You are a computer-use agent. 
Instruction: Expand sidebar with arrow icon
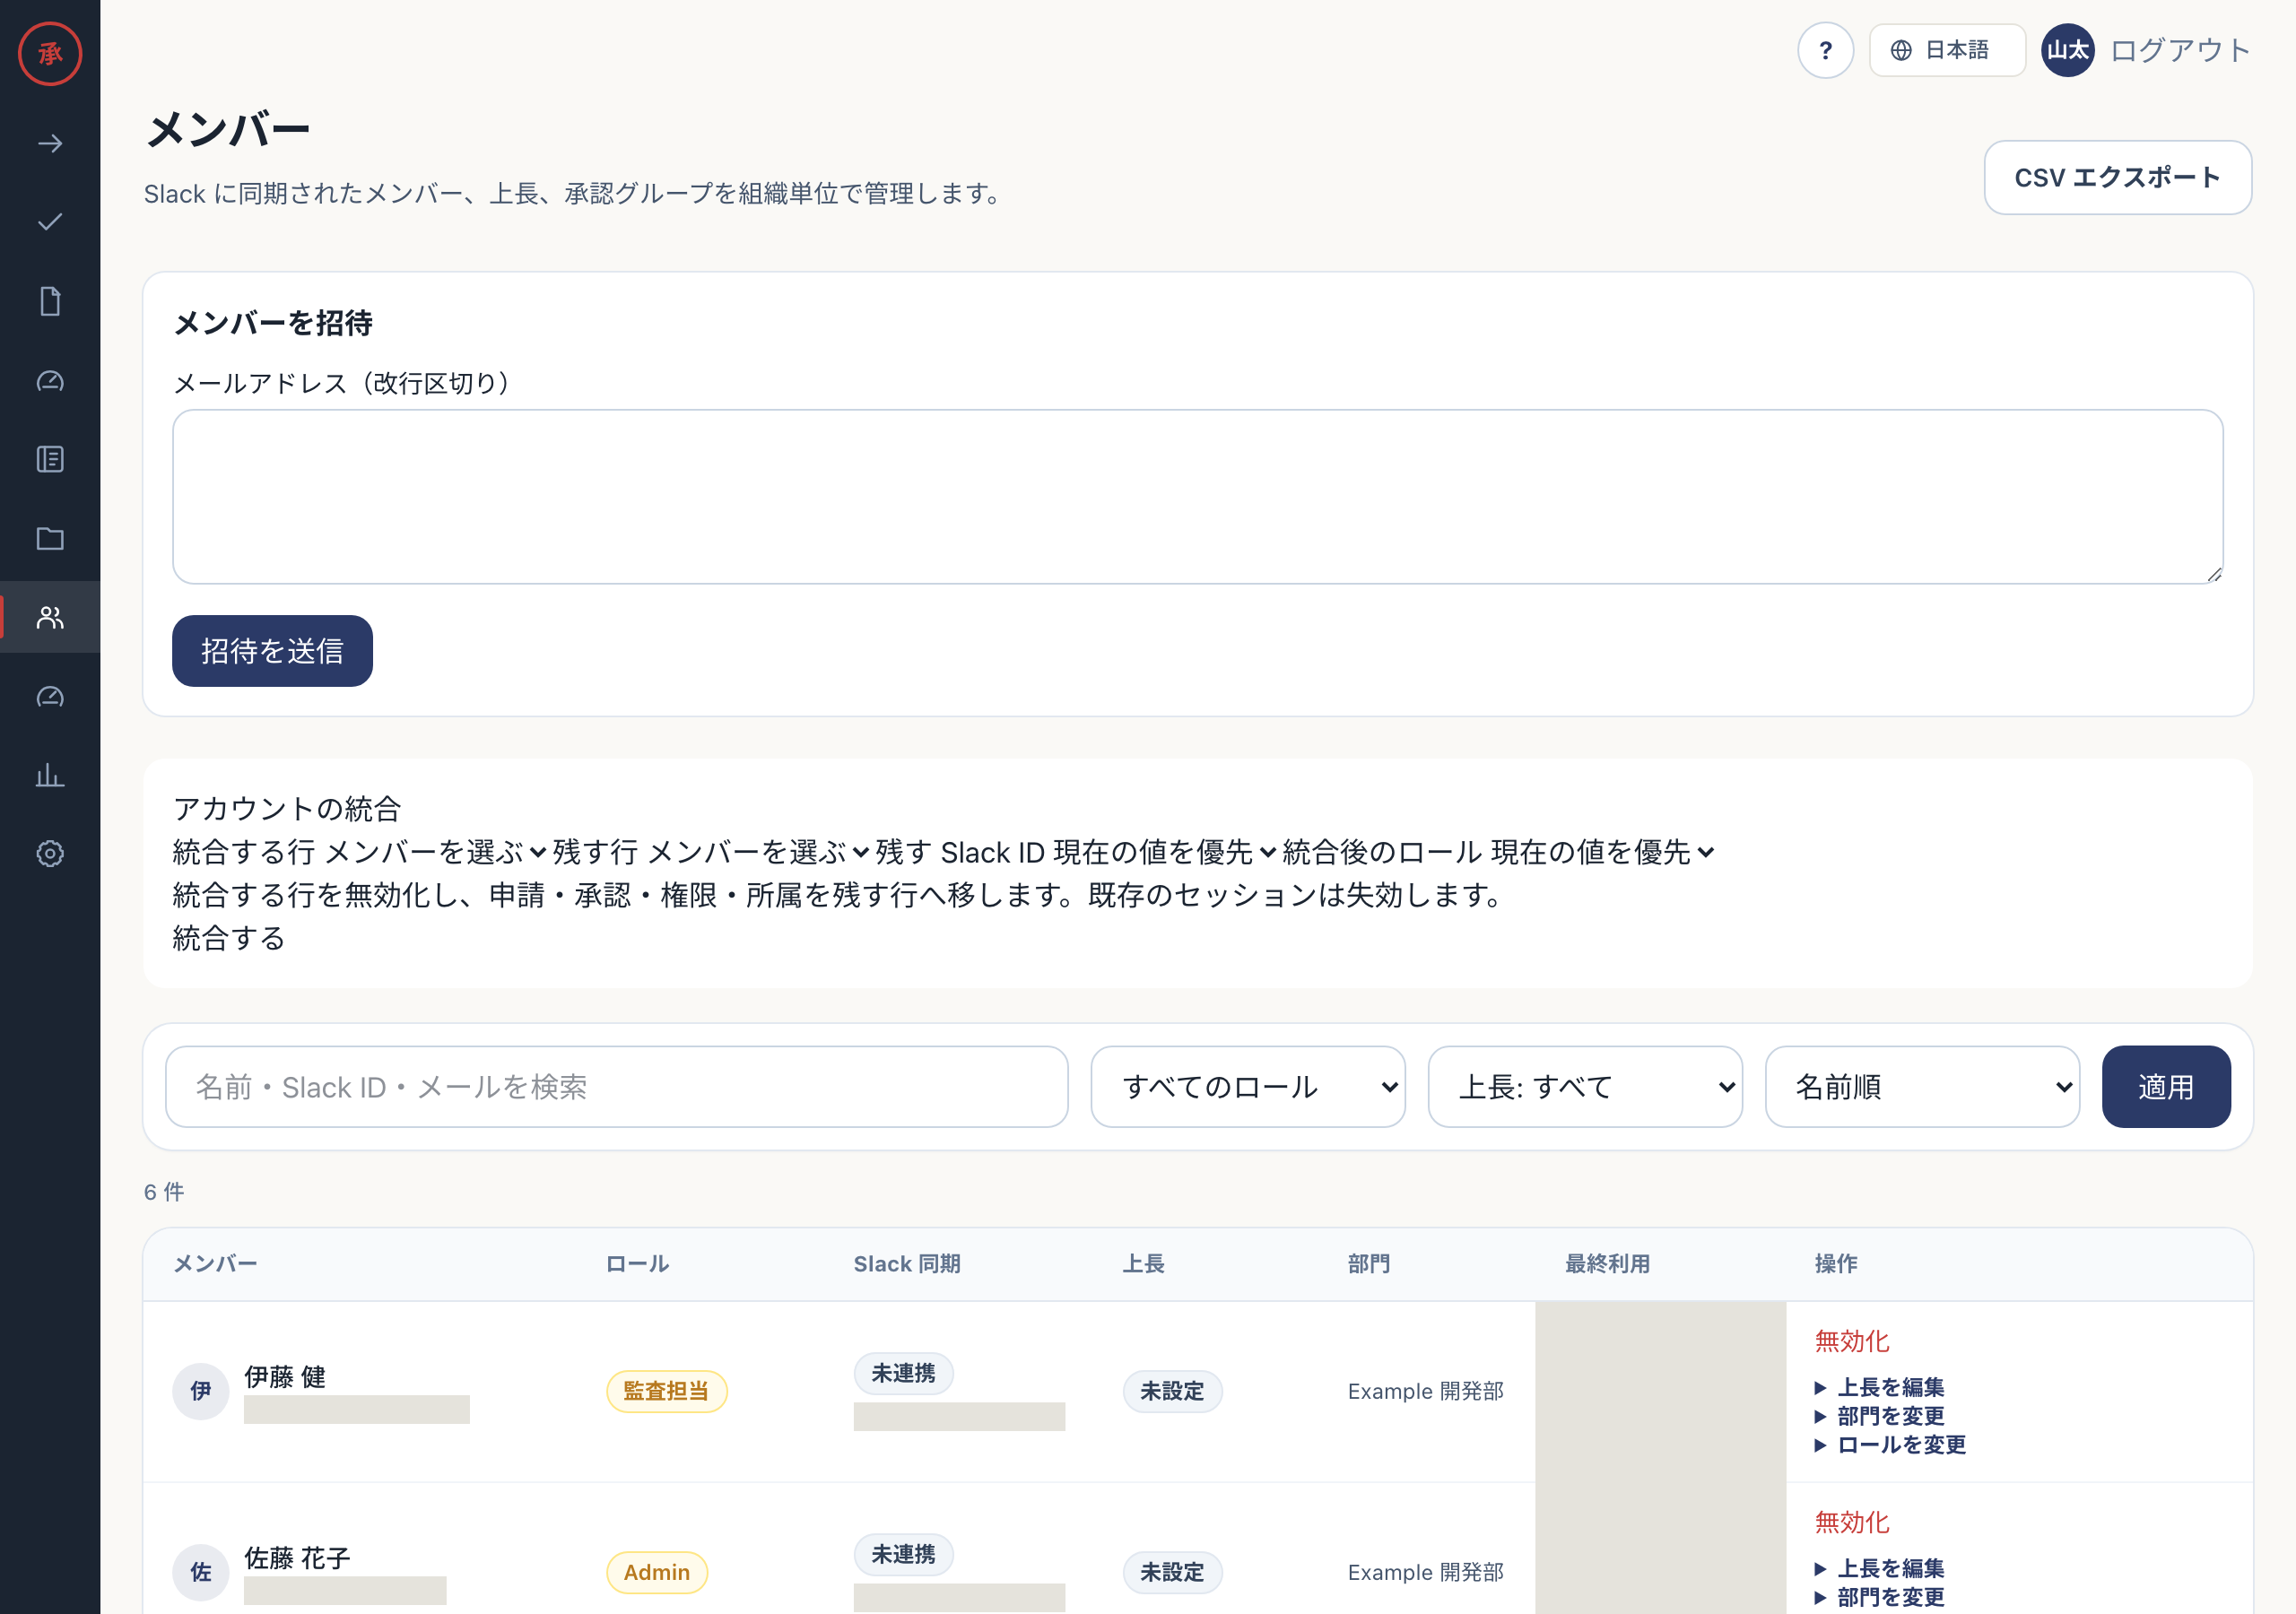[50, 144]
